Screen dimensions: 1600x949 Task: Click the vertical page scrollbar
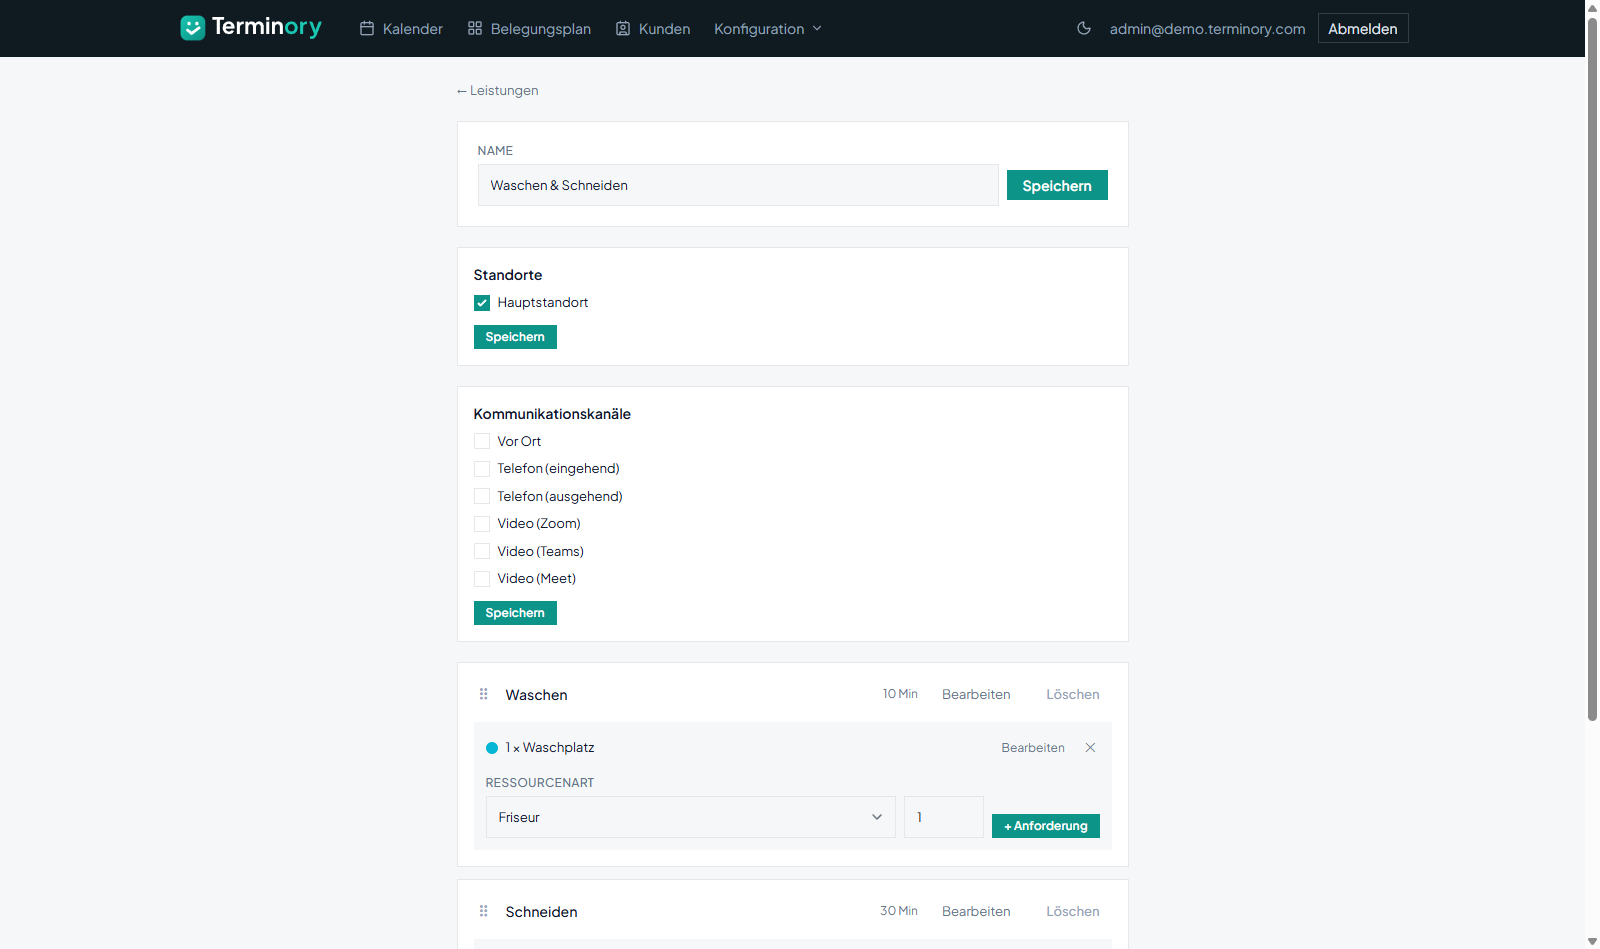point(1592,370)
